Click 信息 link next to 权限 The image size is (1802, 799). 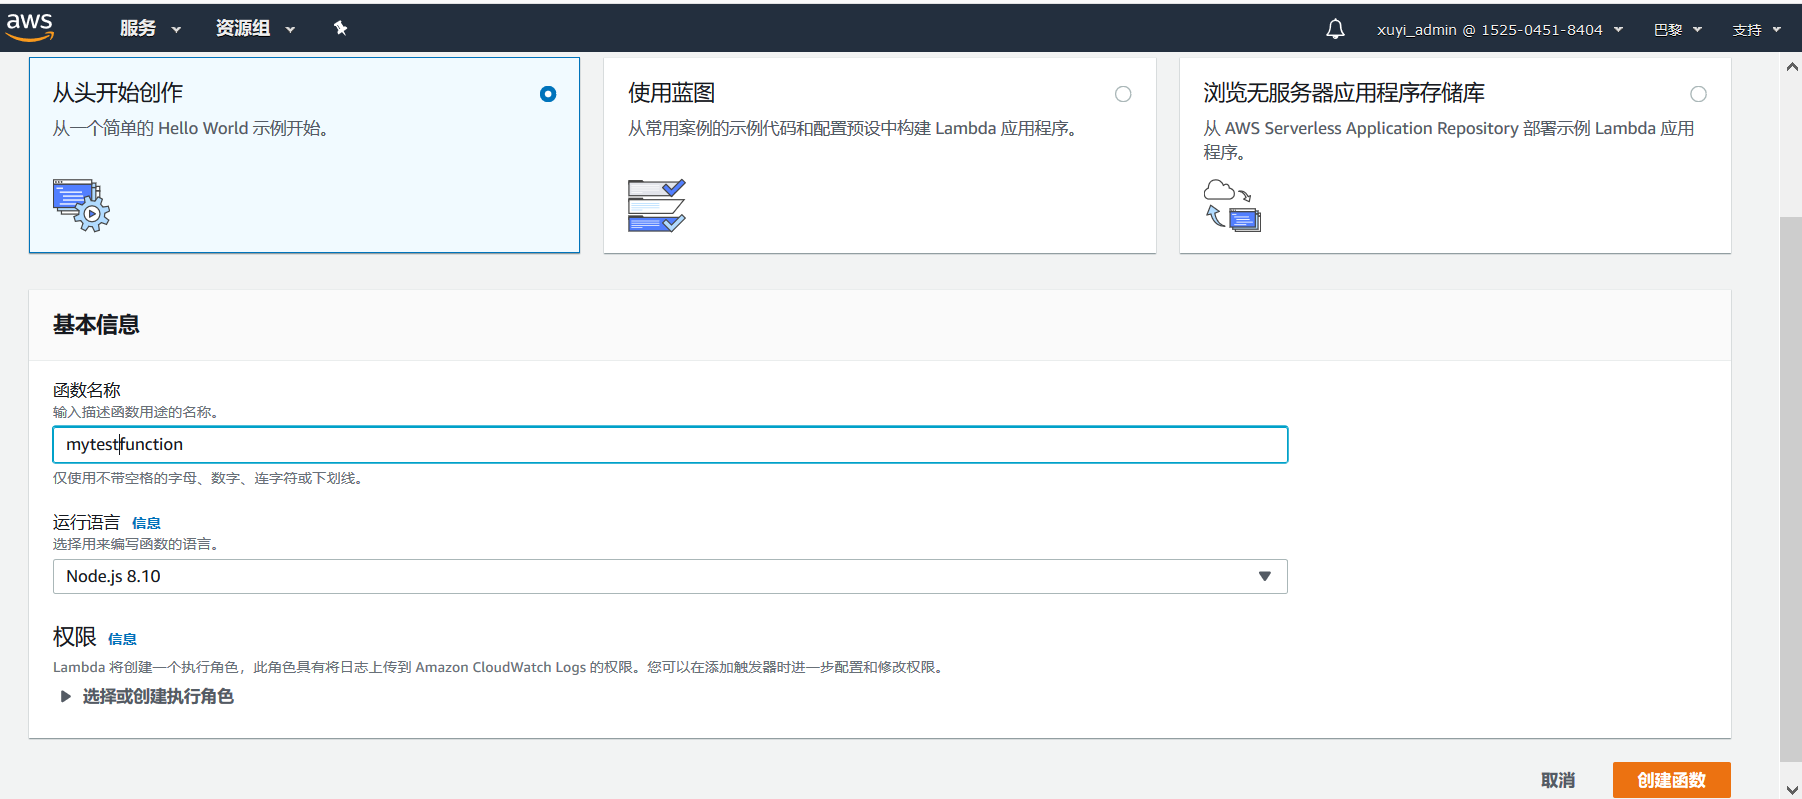[x=122, y=639]
